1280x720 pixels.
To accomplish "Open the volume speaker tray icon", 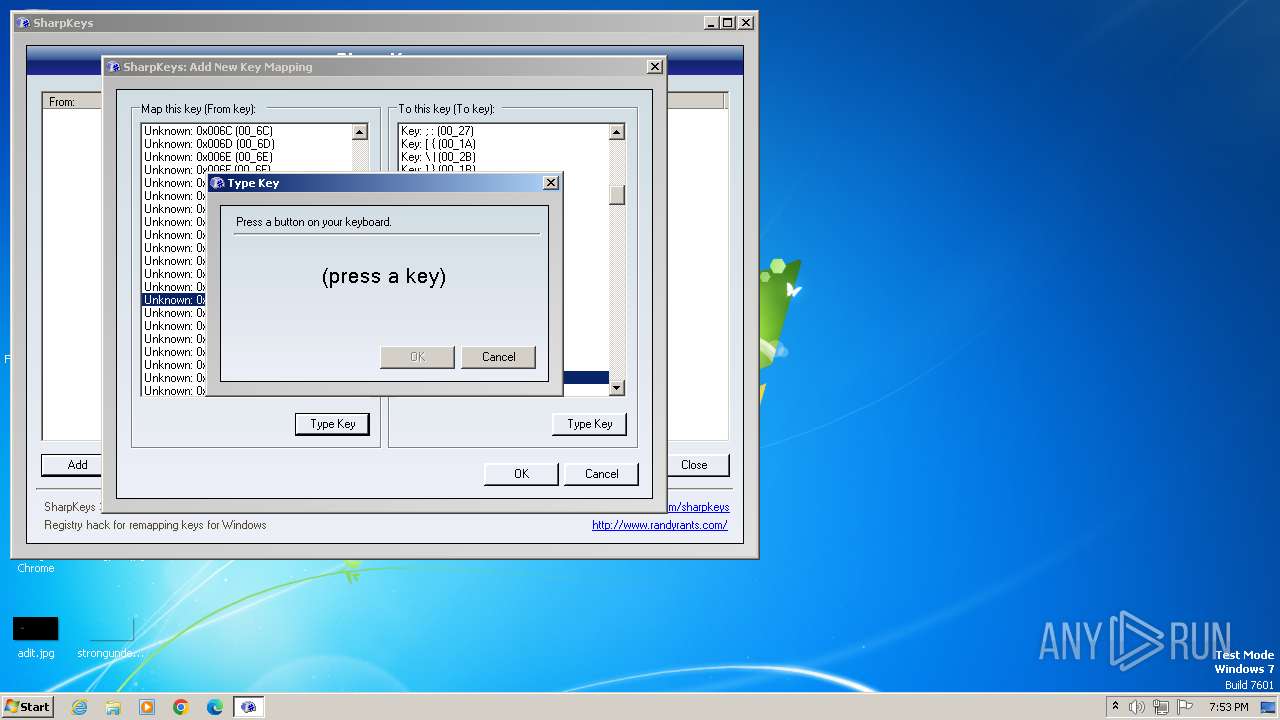I will tap(1137, 707).
